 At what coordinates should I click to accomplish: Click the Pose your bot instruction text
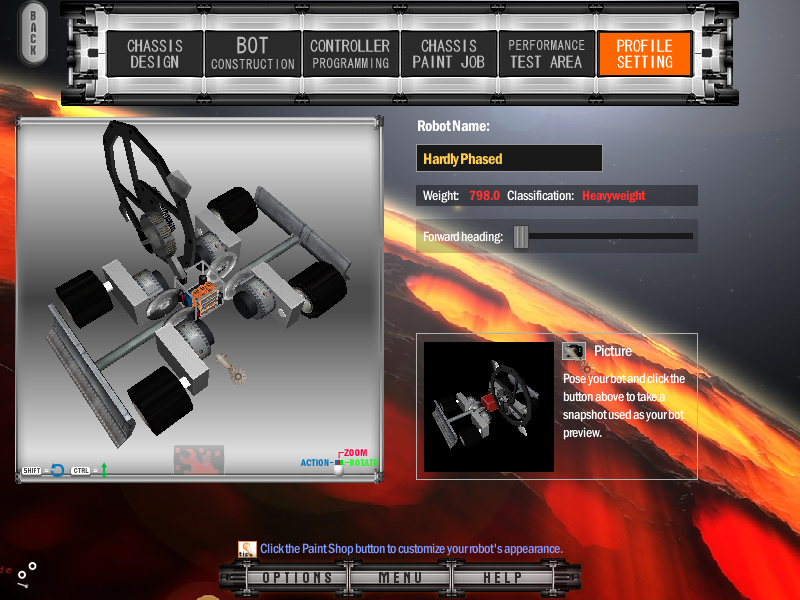[x=624, y=406]
